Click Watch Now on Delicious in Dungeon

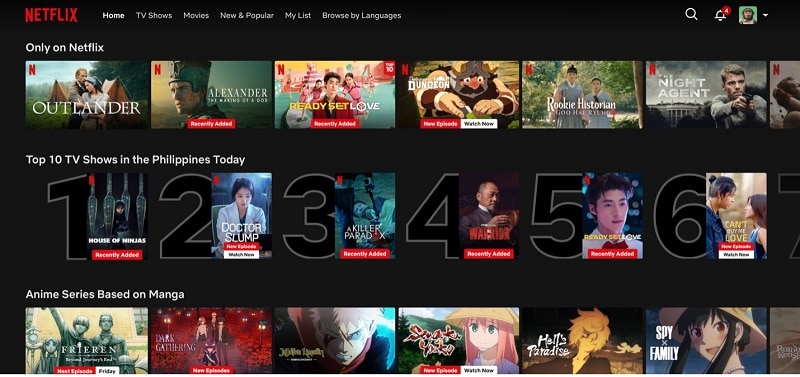point(479,124)
